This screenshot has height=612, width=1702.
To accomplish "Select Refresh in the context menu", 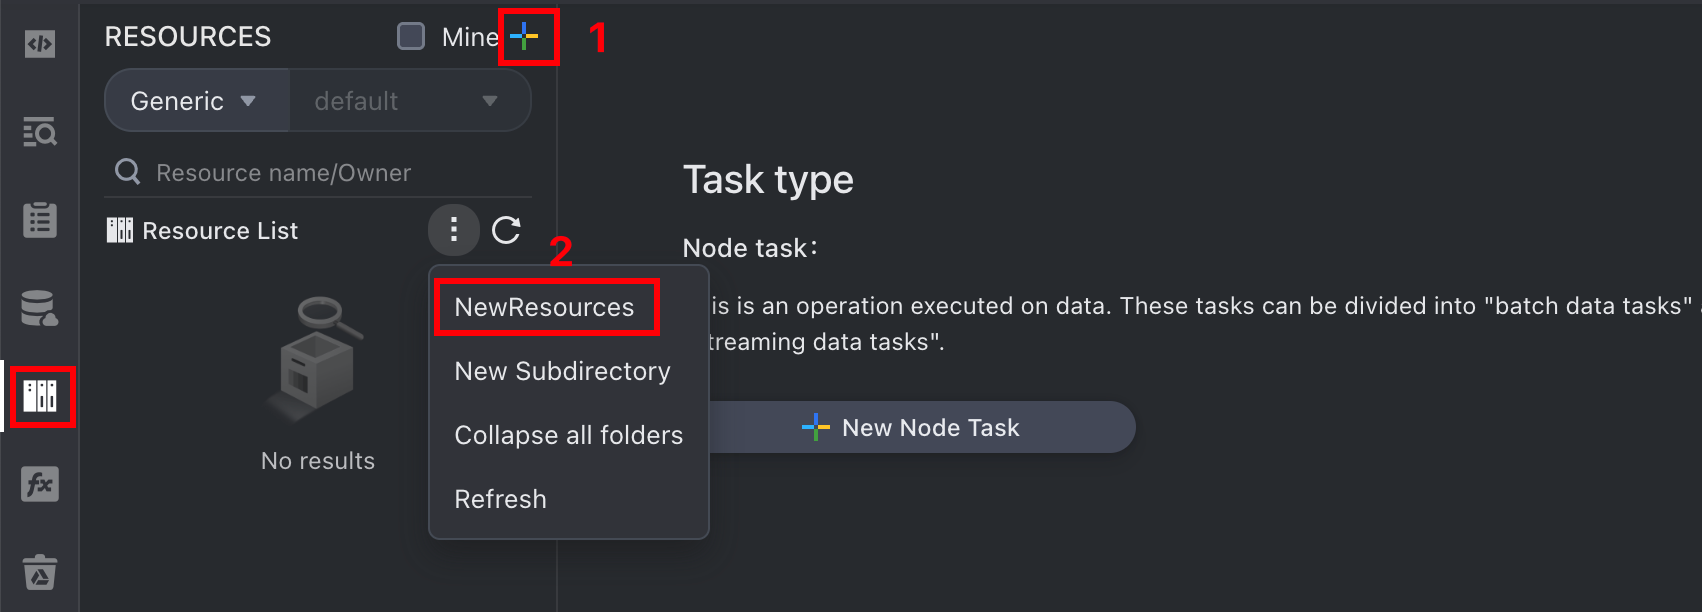I will [x=501, y=499].
